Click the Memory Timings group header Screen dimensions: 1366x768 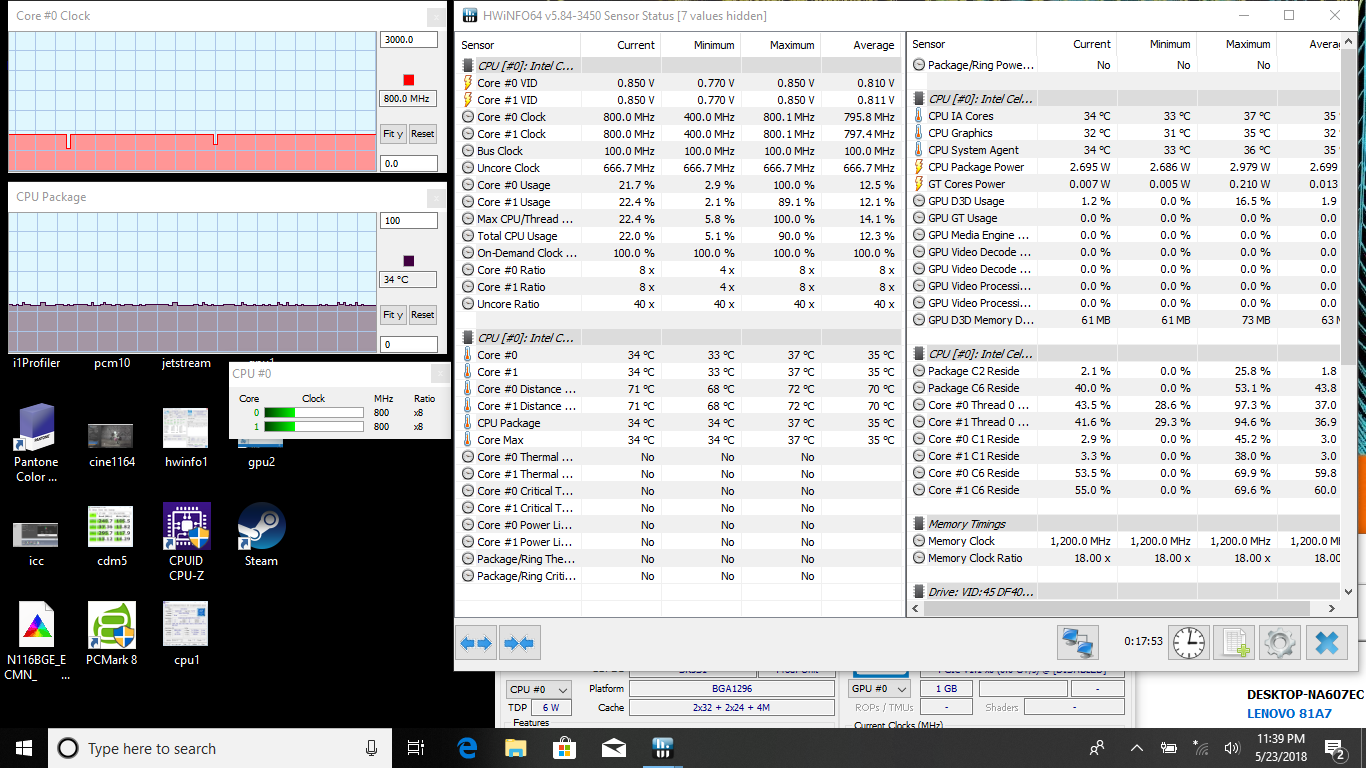pyautogui.click(x=1124, y=523)
